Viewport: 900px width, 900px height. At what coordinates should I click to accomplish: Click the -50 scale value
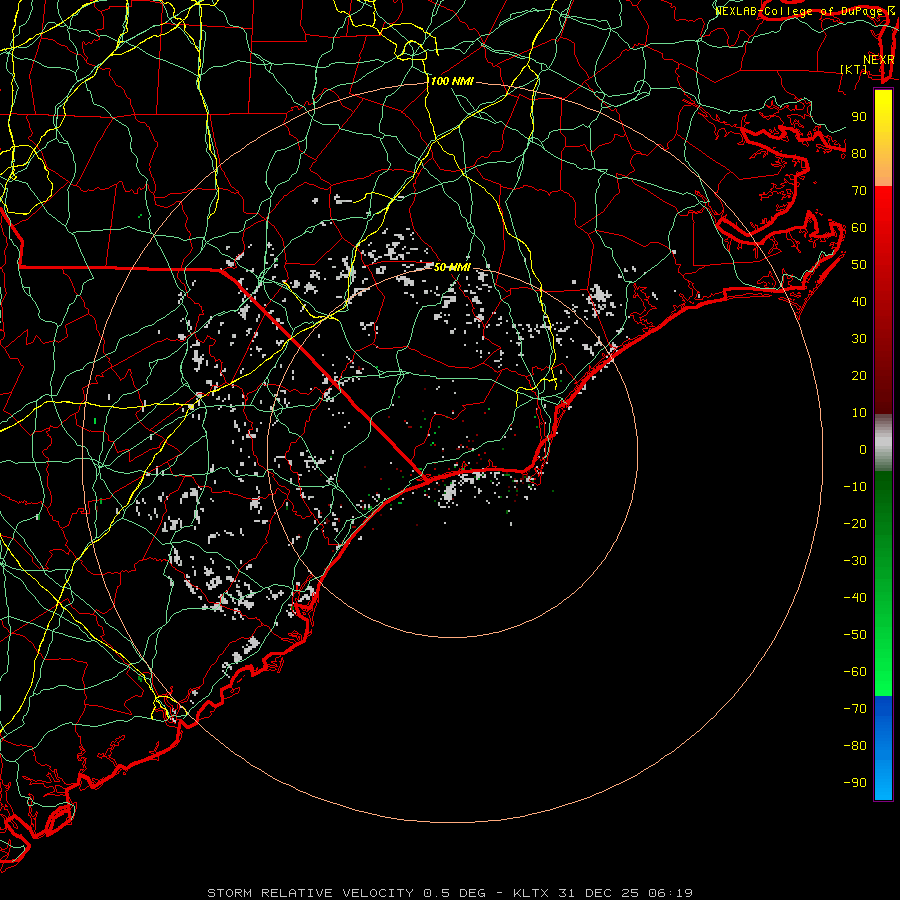(x=855, y=635)
